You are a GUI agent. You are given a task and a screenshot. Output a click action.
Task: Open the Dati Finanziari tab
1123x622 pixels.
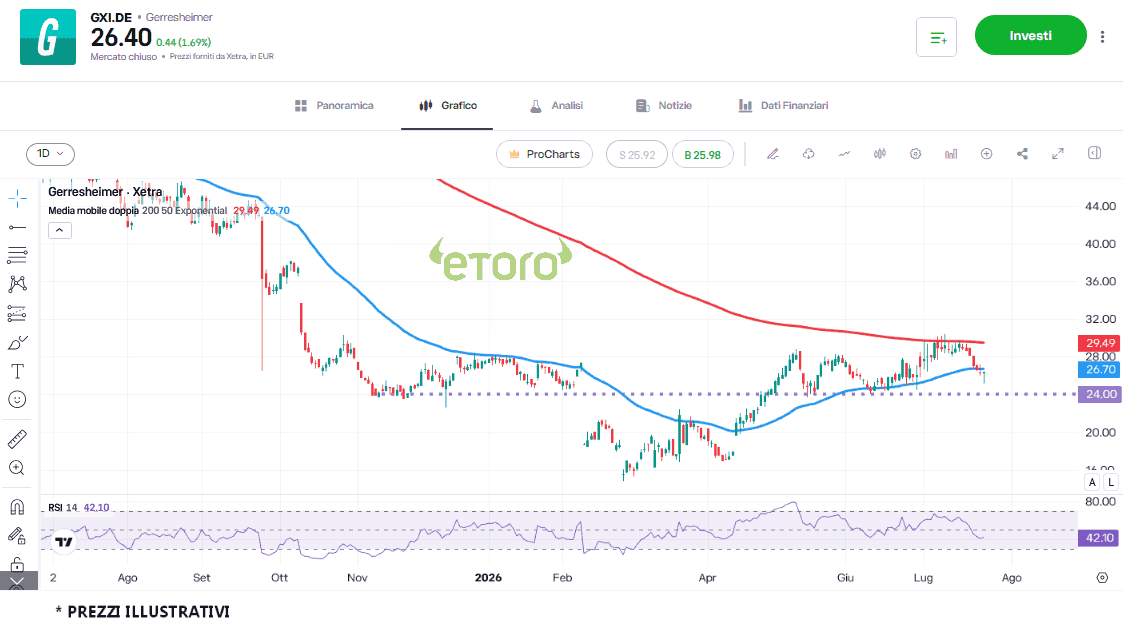coord(784,105)
